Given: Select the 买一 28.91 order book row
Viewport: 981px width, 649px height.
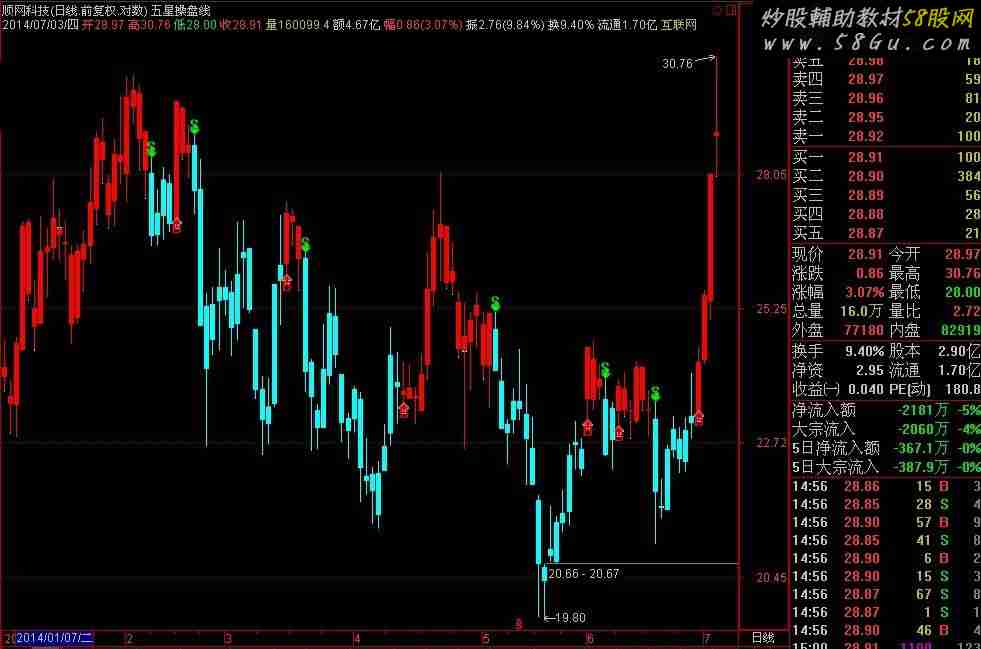Looking at the screenshot, I should 885,156.
